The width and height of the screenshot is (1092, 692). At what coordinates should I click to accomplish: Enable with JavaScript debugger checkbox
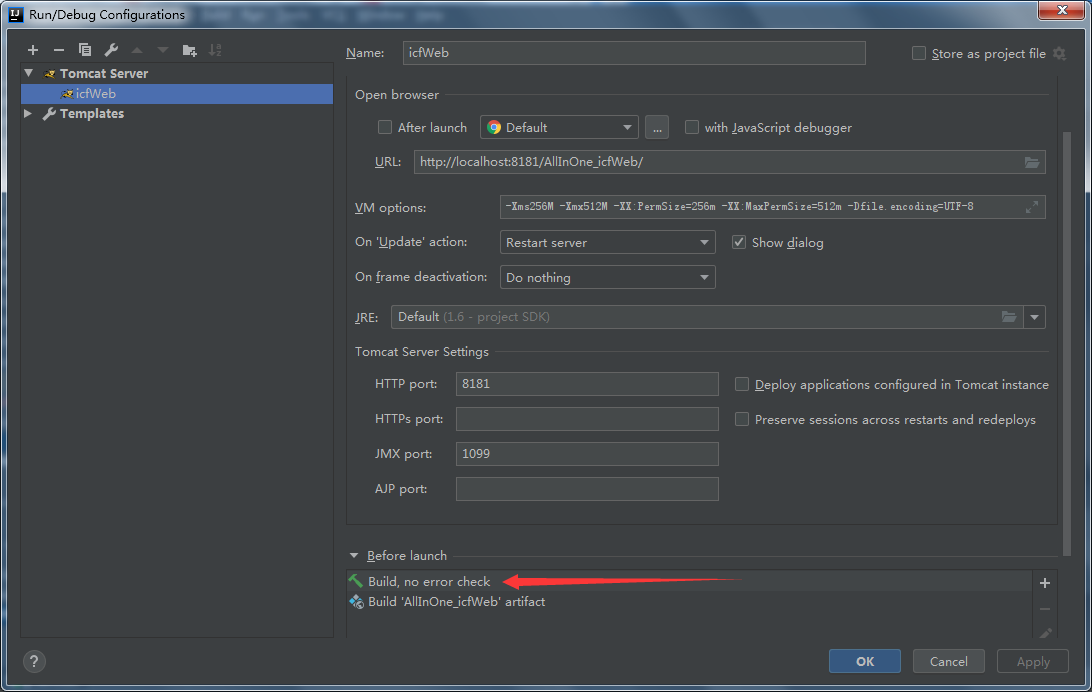(692, 127)
